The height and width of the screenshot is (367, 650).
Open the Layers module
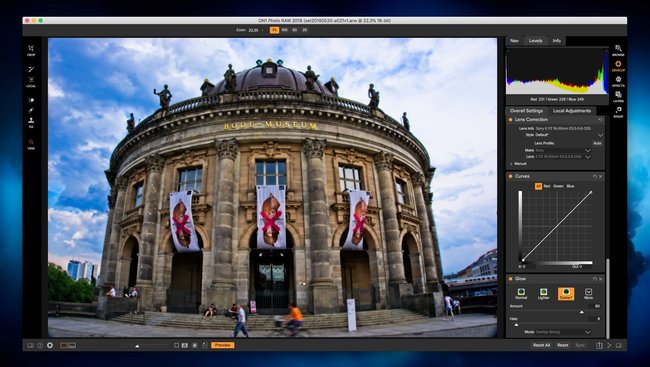[x=618, y=97]
